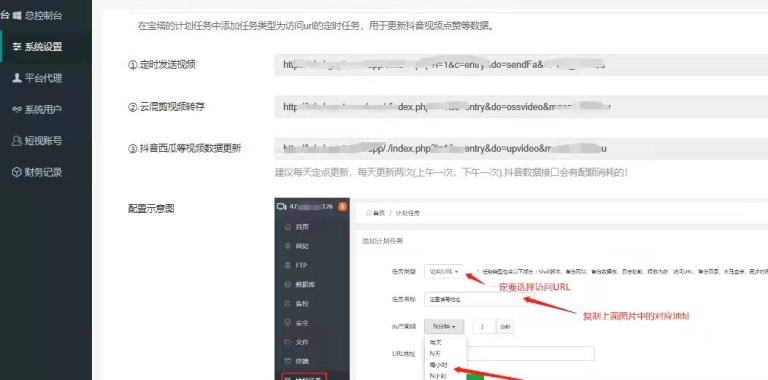The width and height of the screenshot is (768, 380).
Task: Click the 配置示意图 label
Action: coord(151,209)
